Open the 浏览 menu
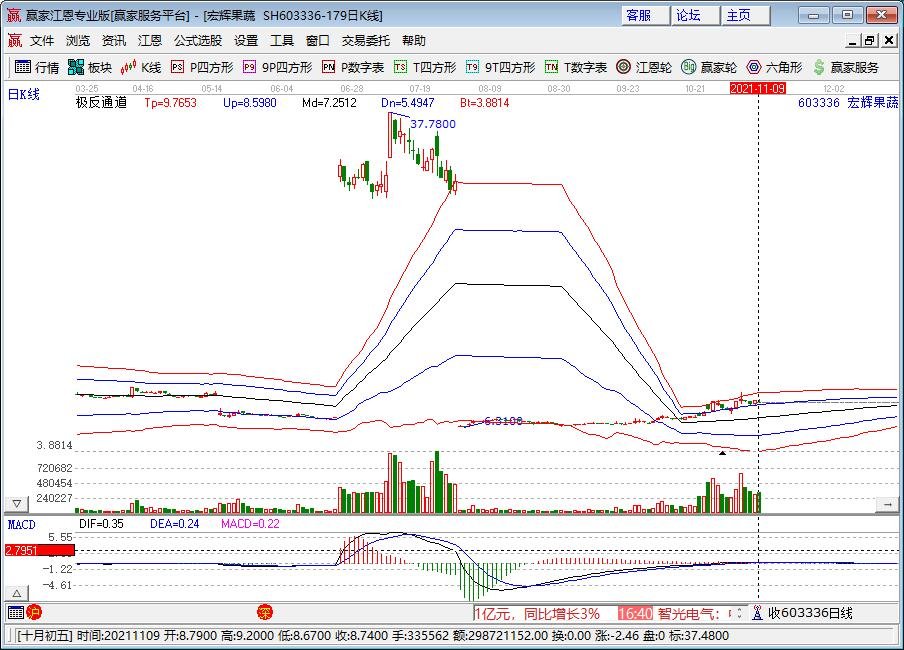This screenshot has height=650, width=904. pos(78,40)
